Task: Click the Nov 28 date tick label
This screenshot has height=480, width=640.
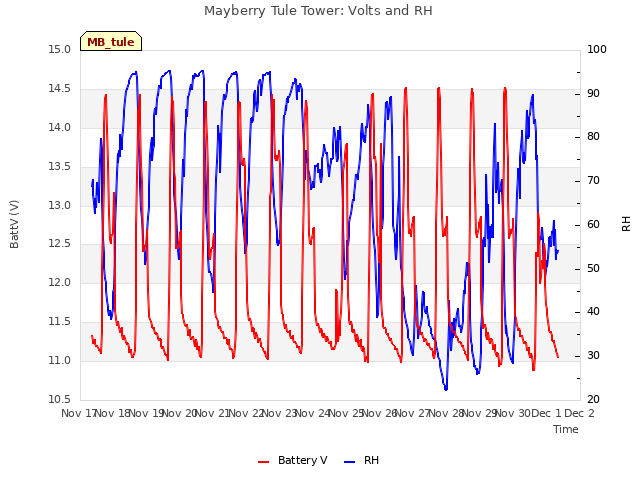Action: (446, 413)
